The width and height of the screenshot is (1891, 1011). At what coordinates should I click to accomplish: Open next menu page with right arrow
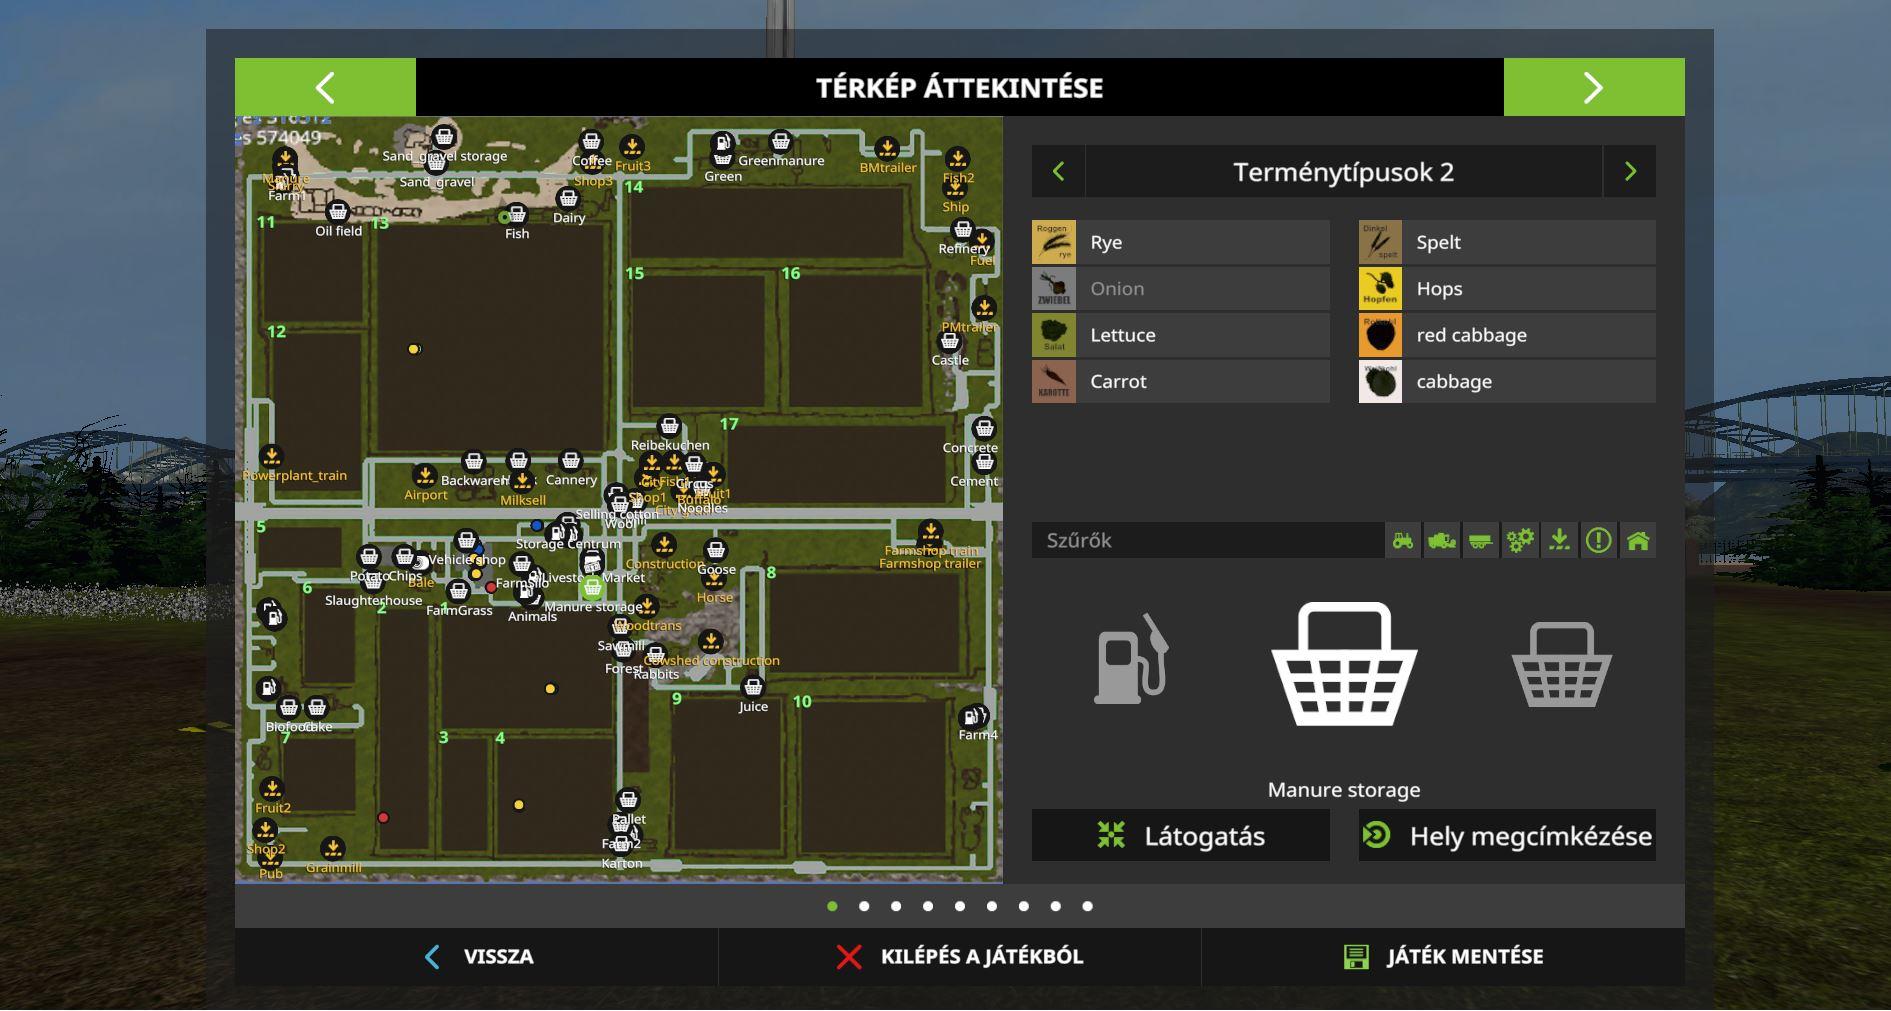1593,88
